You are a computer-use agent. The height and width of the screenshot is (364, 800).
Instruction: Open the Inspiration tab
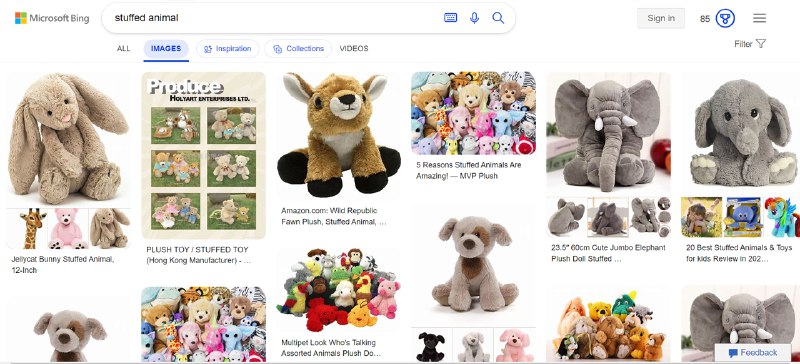[x=228, y=48]
